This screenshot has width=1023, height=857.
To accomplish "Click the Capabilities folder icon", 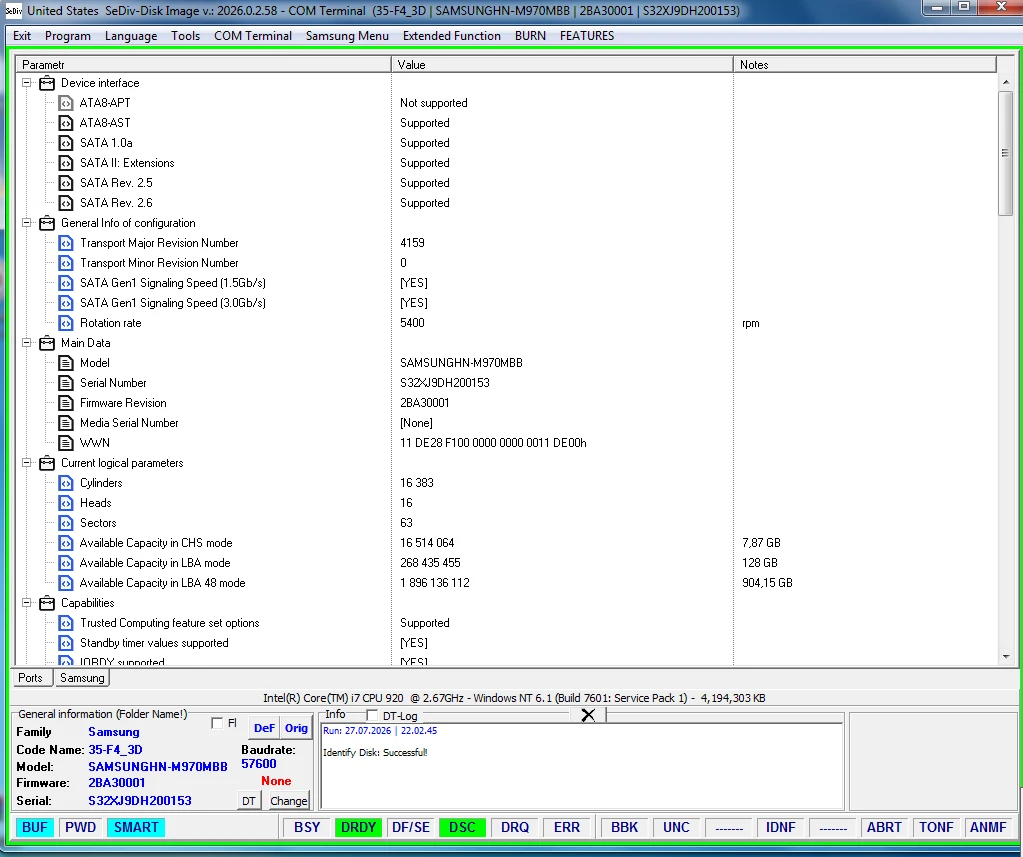I will (x=47, y=603).
